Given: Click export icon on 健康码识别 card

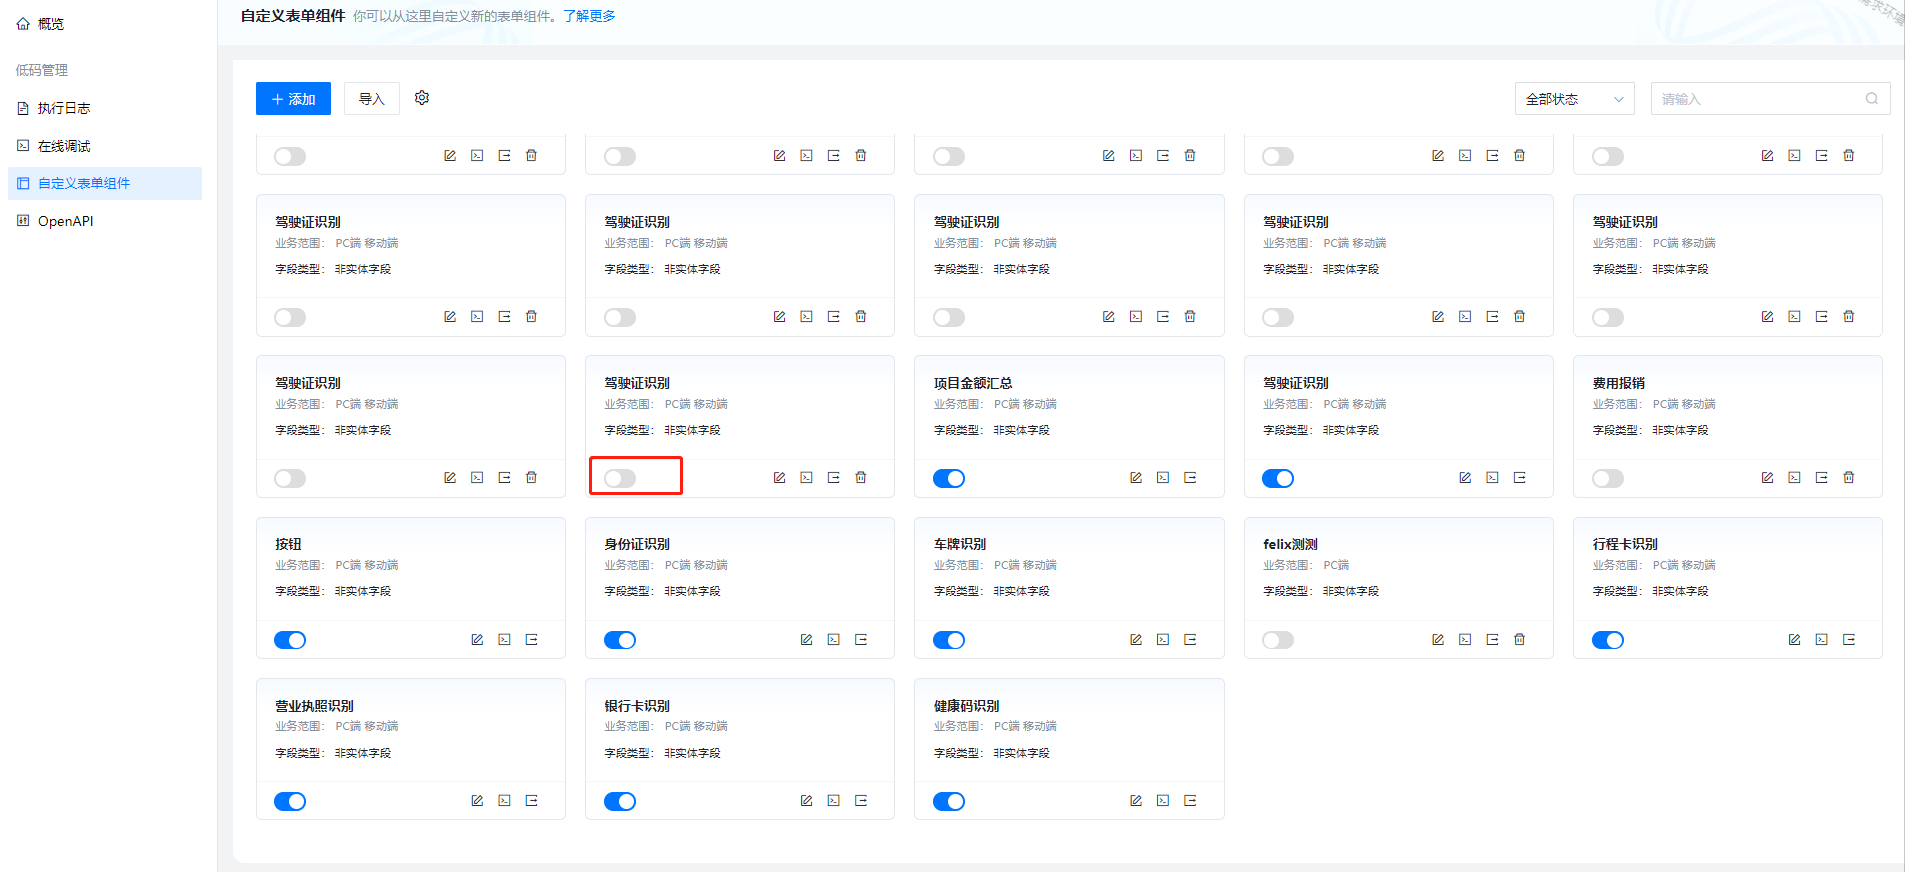Looking at the screenshot, I should click(x=1190, y=801).
